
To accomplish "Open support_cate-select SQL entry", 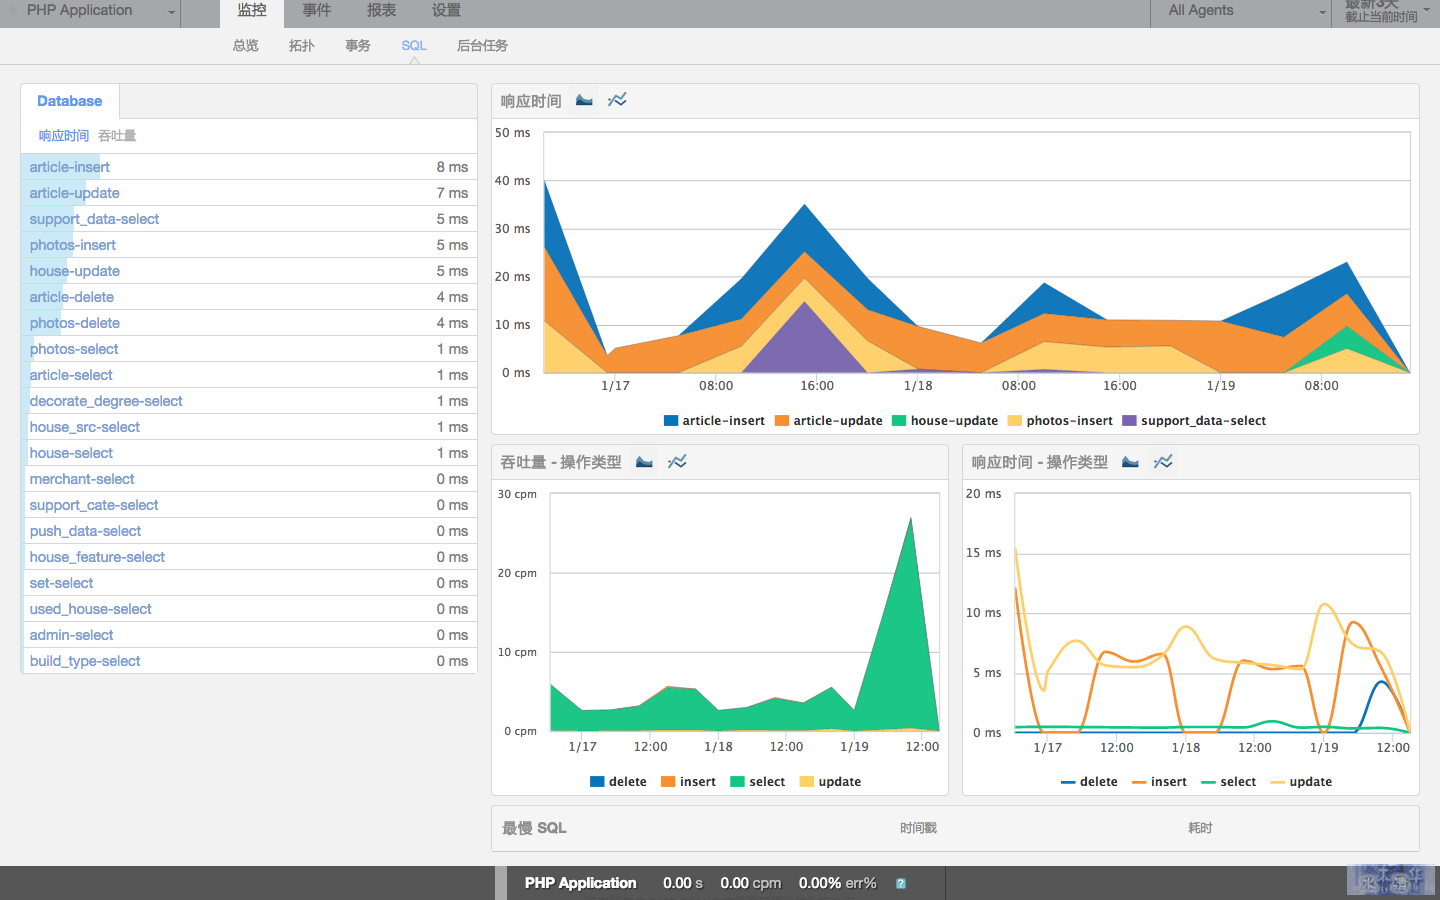I will click(x=249, y=505).
